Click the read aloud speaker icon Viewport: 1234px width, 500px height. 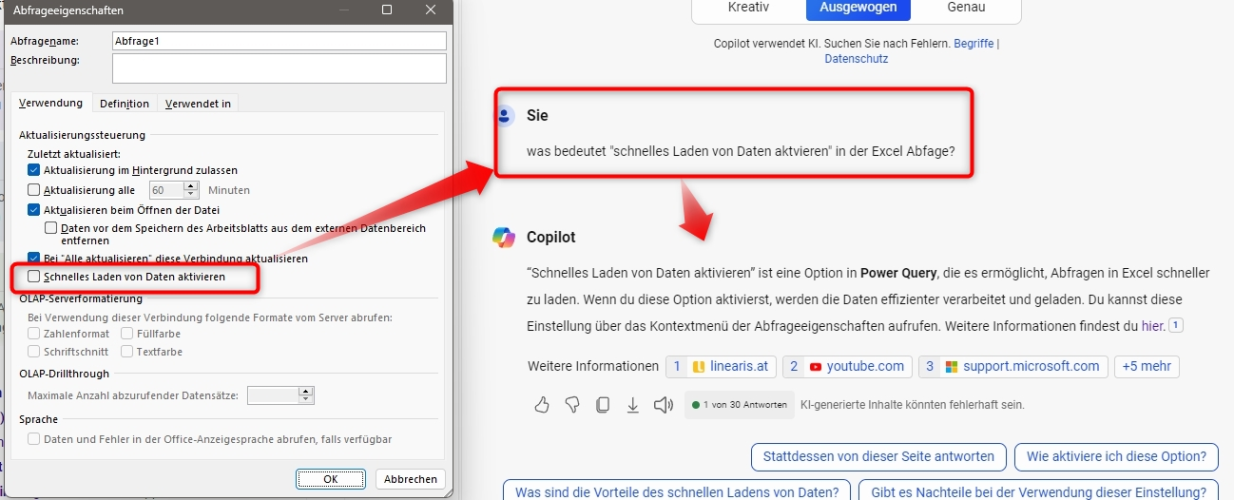[x=663, y=405]
